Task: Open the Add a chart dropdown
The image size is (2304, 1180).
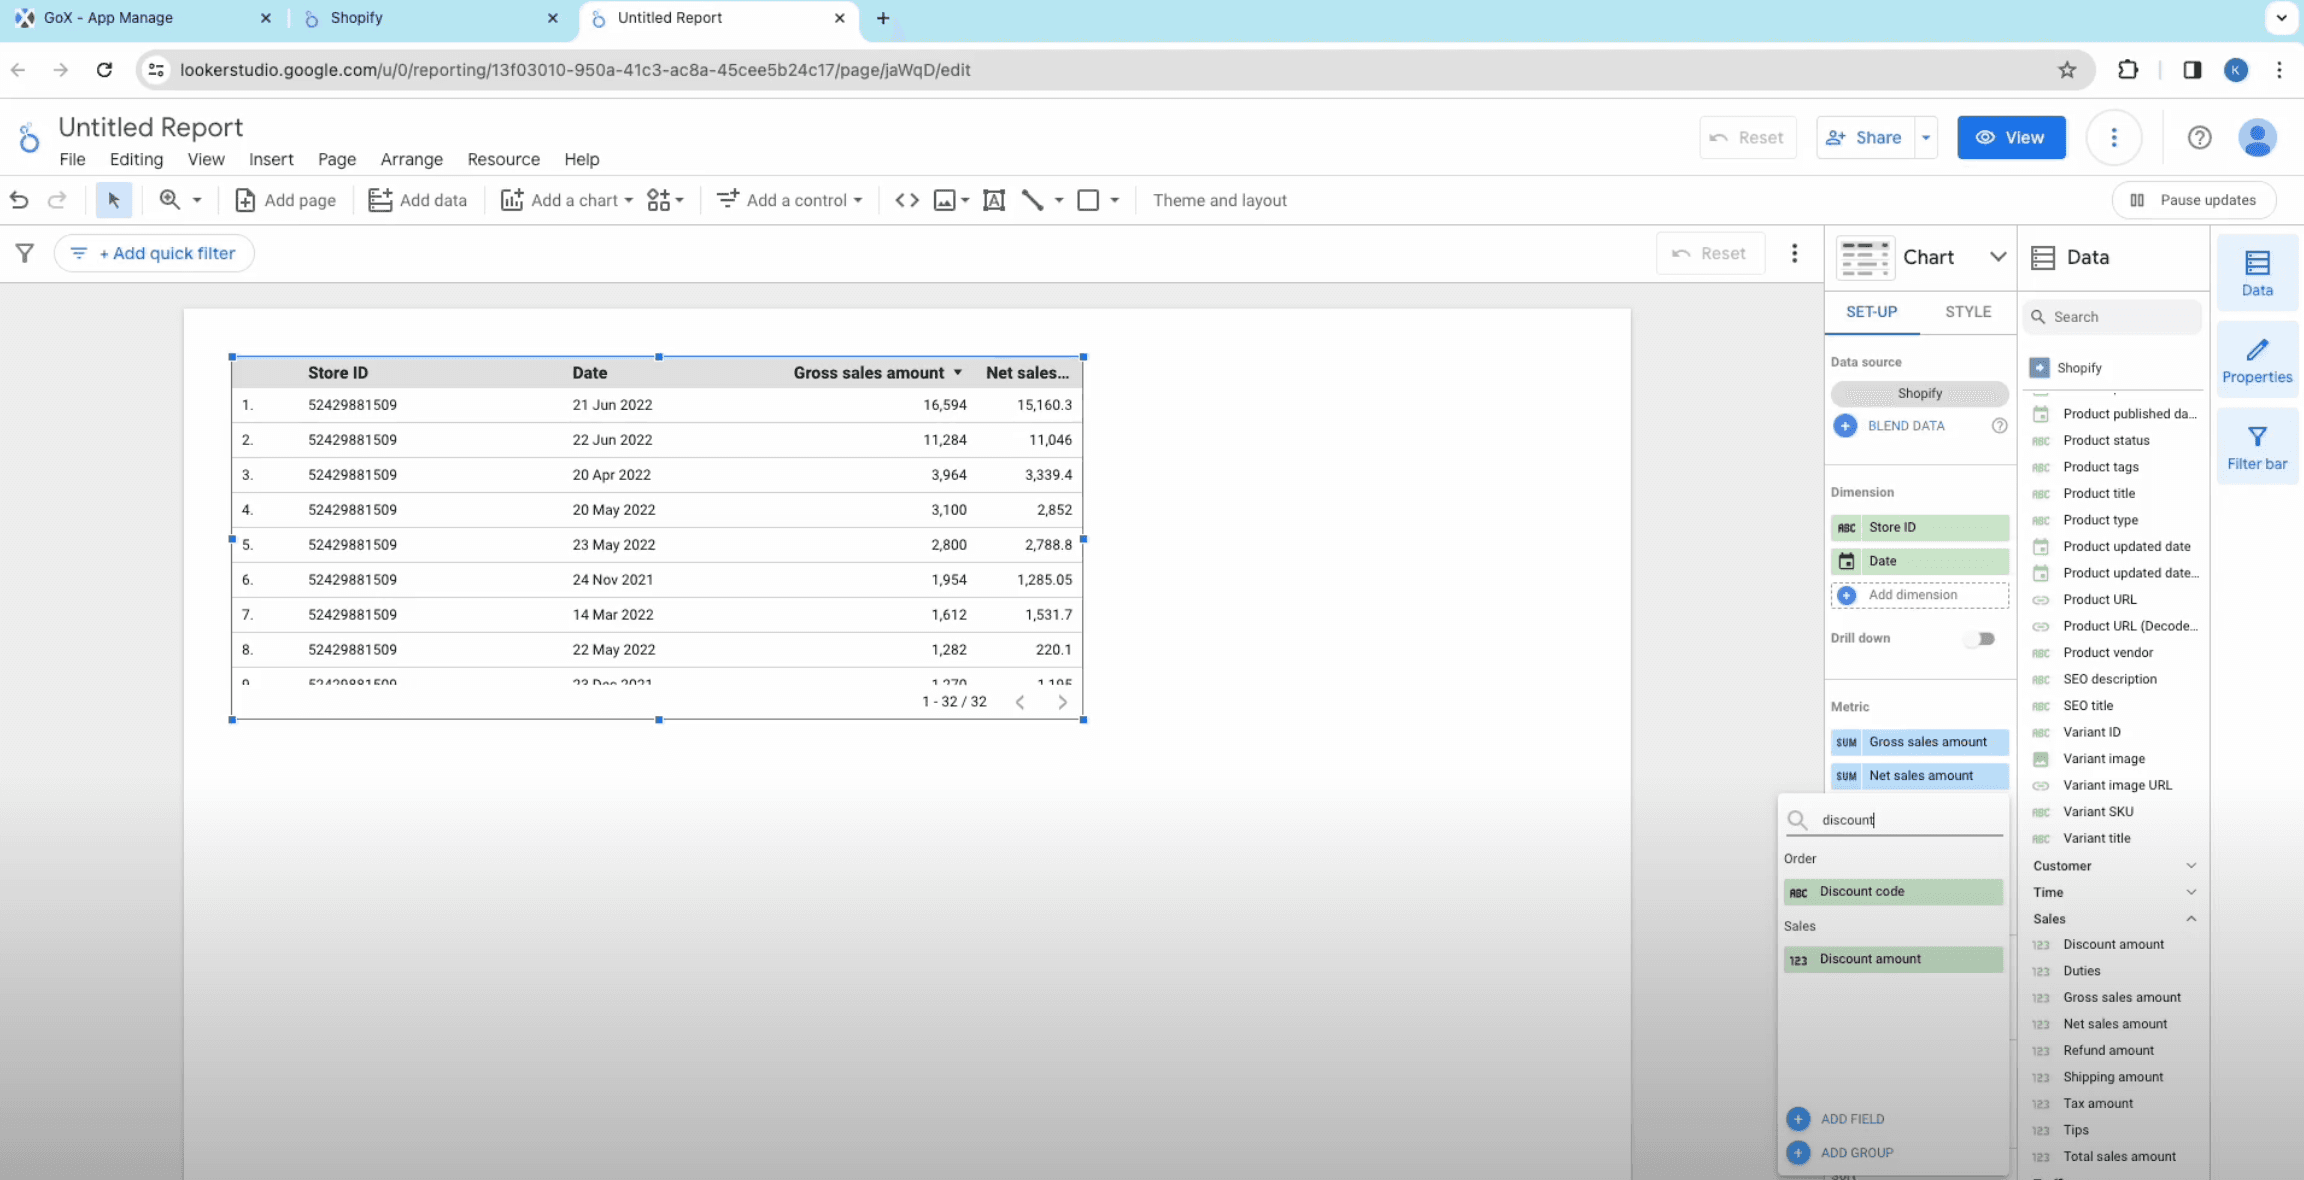Action: coord(568,200)
